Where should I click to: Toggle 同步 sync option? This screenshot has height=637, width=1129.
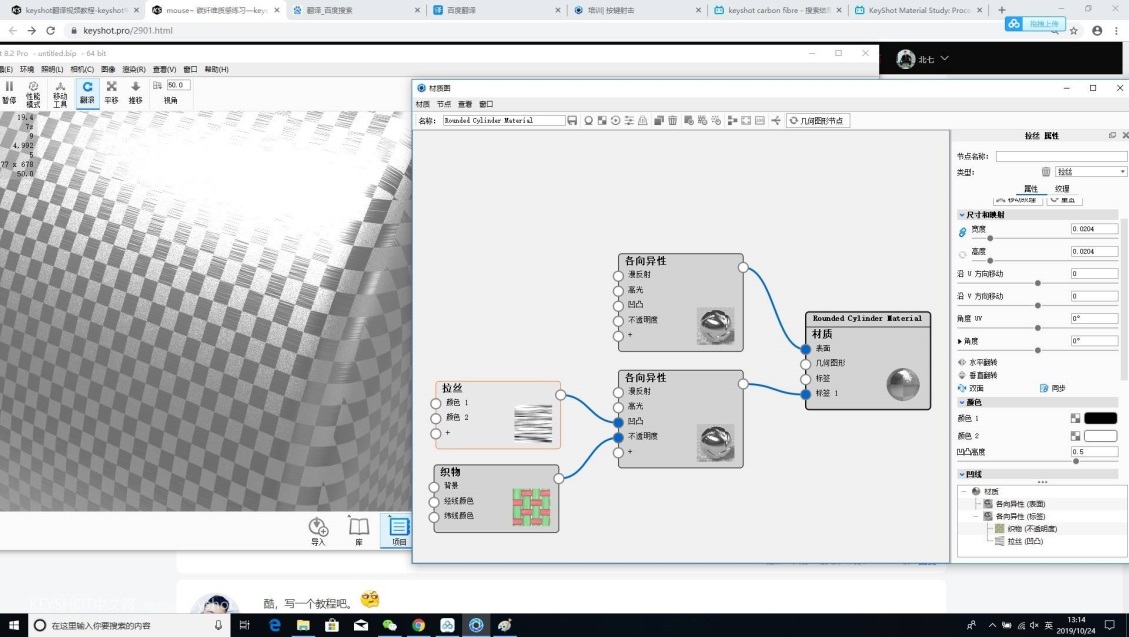pyautogui.click(x=1053, y=388)
